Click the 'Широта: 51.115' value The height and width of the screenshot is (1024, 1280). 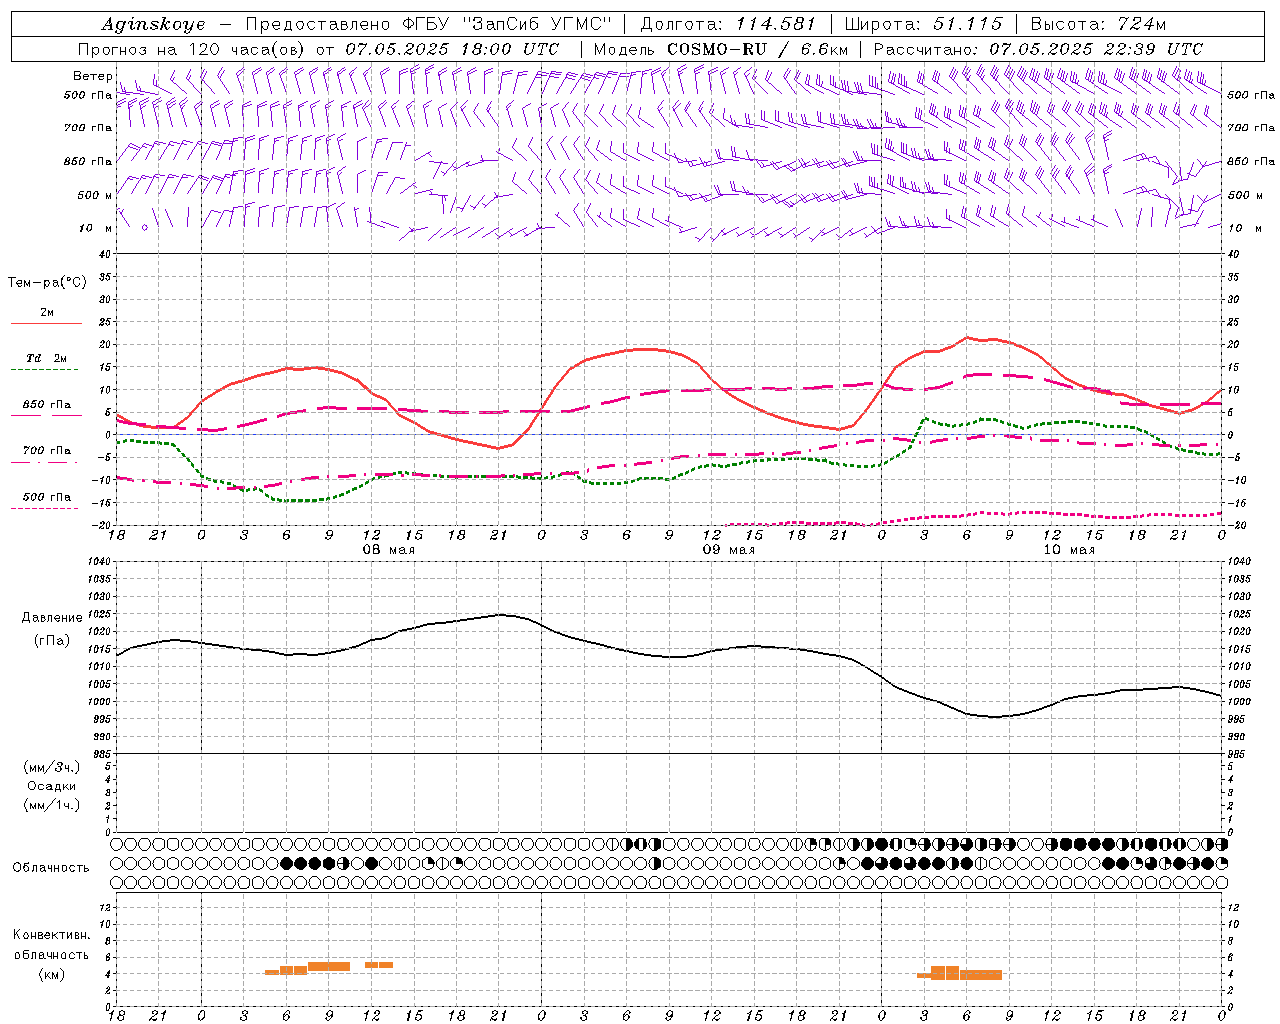(923, 24)
